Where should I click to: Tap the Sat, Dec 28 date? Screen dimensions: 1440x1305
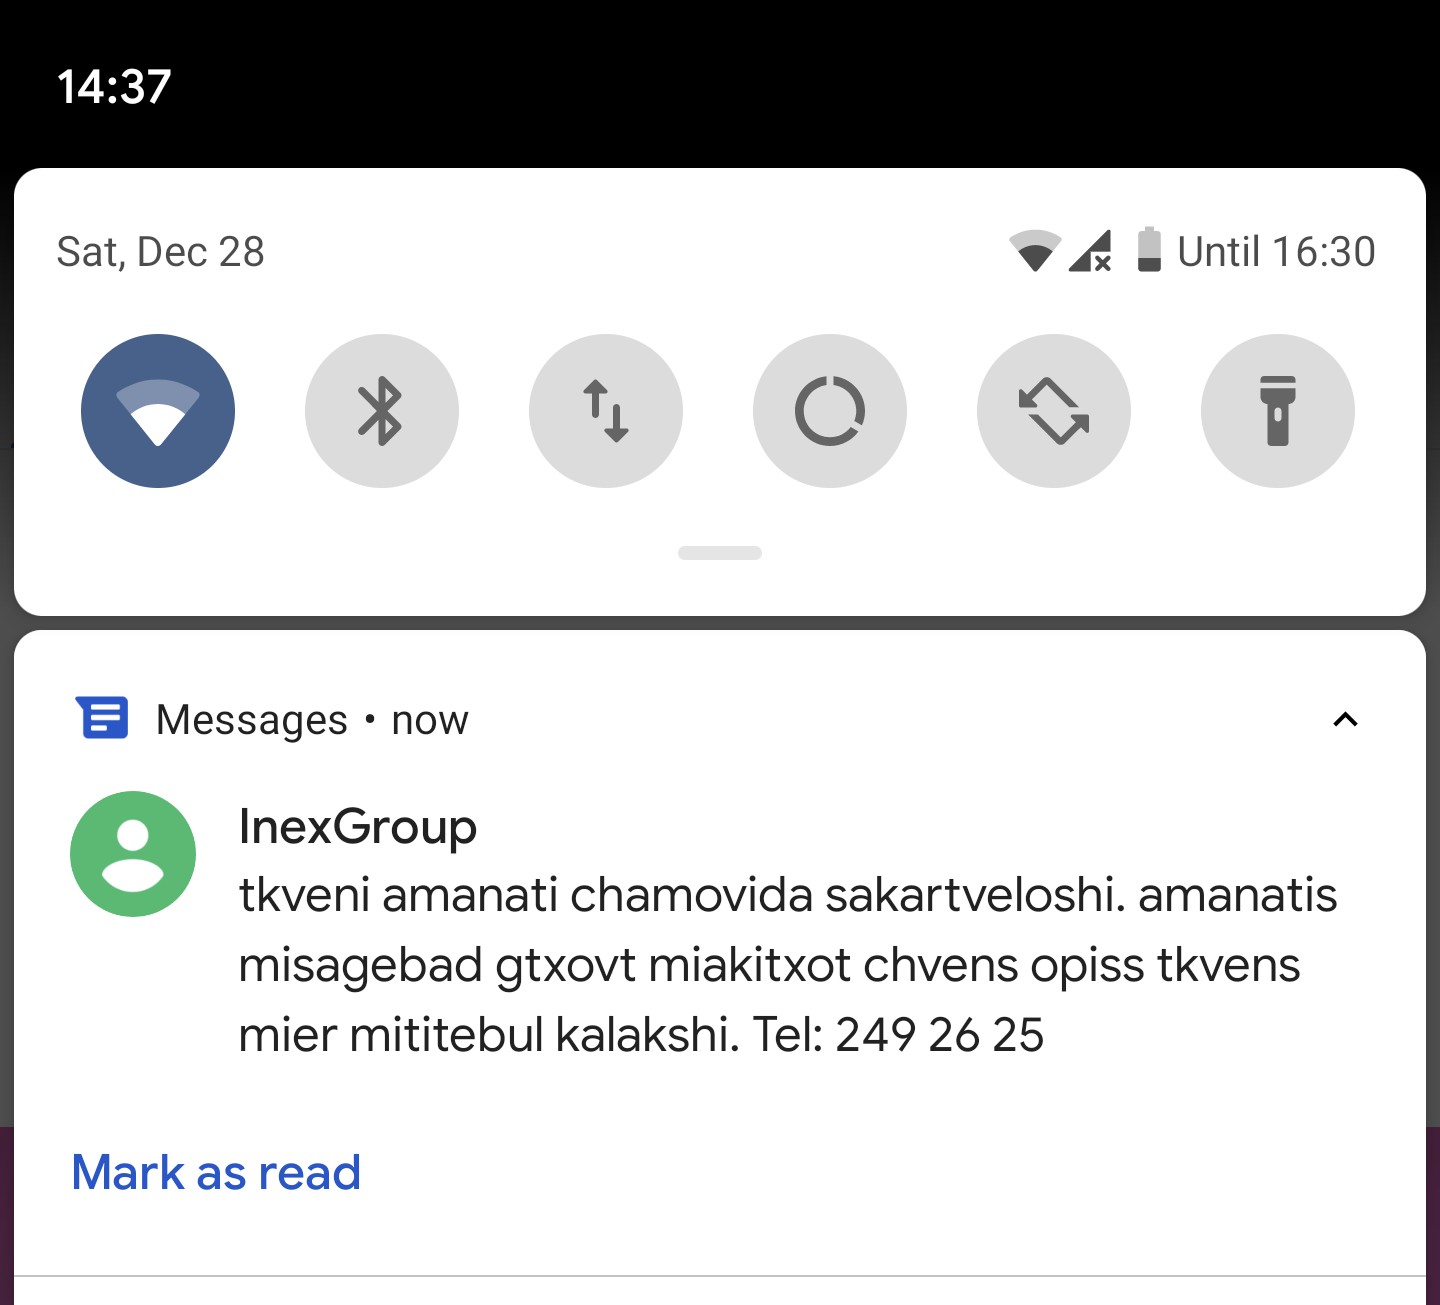161,252
